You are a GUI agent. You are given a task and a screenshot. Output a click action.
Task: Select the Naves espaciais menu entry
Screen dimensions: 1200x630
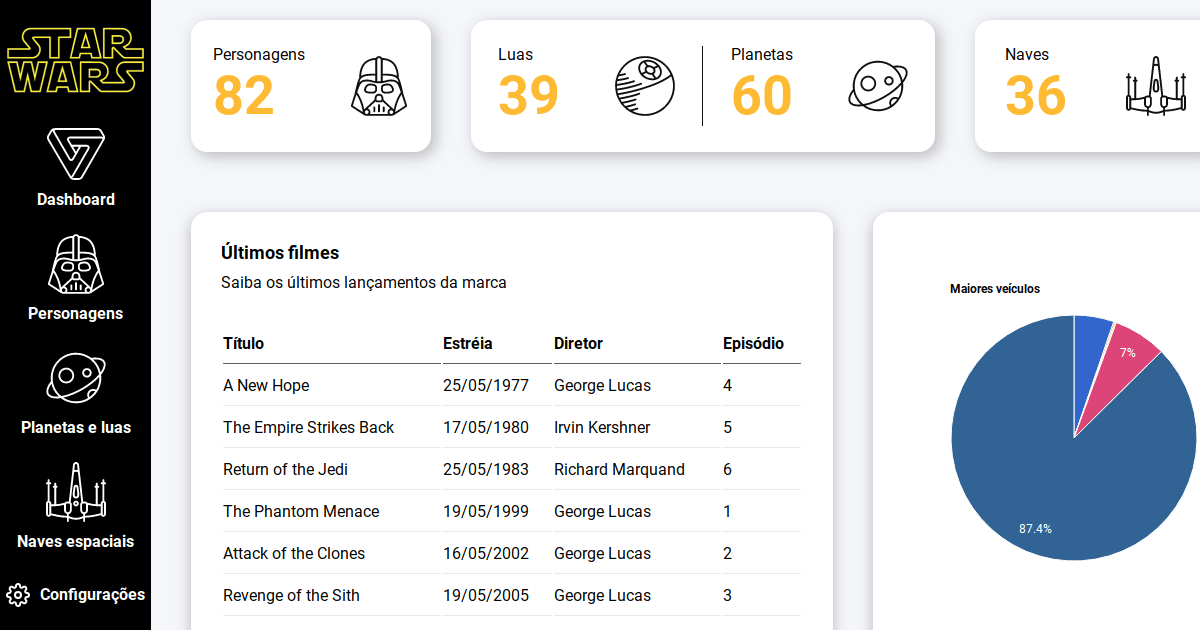coord(75,541)
